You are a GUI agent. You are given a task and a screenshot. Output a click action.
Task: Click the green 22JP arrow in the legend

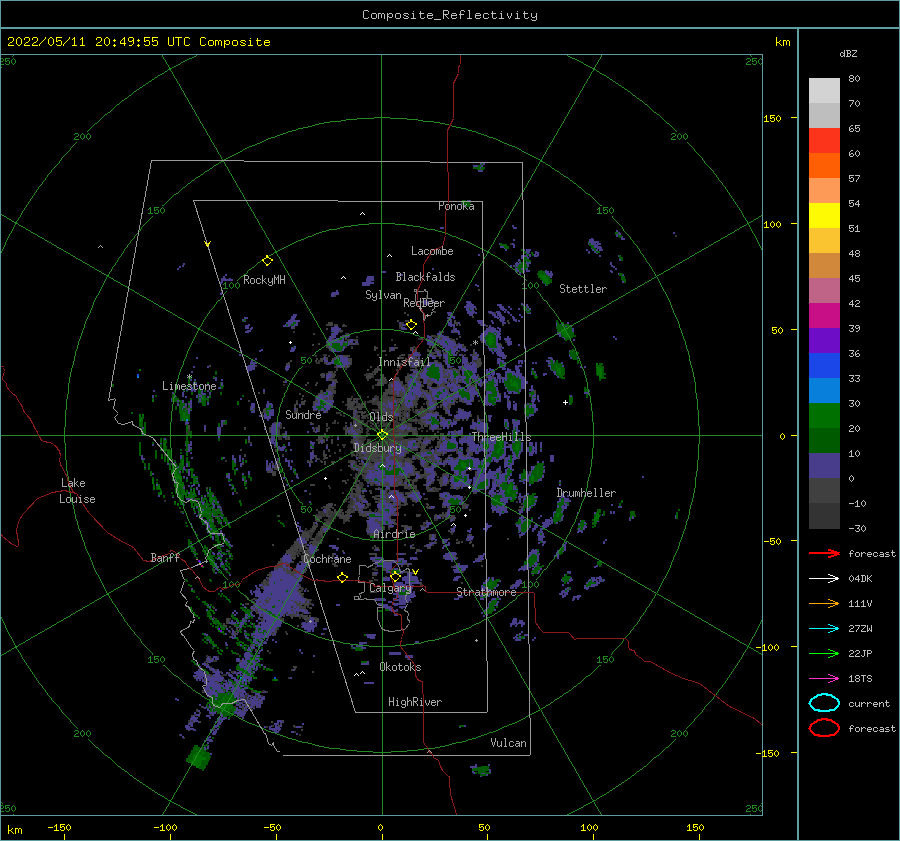tap(824, 653)
